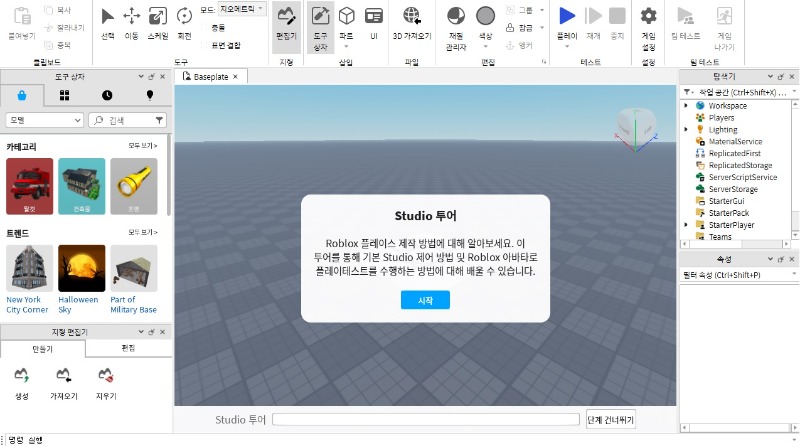Open the 잠금 dropdown arrow

tap(542, 28)
